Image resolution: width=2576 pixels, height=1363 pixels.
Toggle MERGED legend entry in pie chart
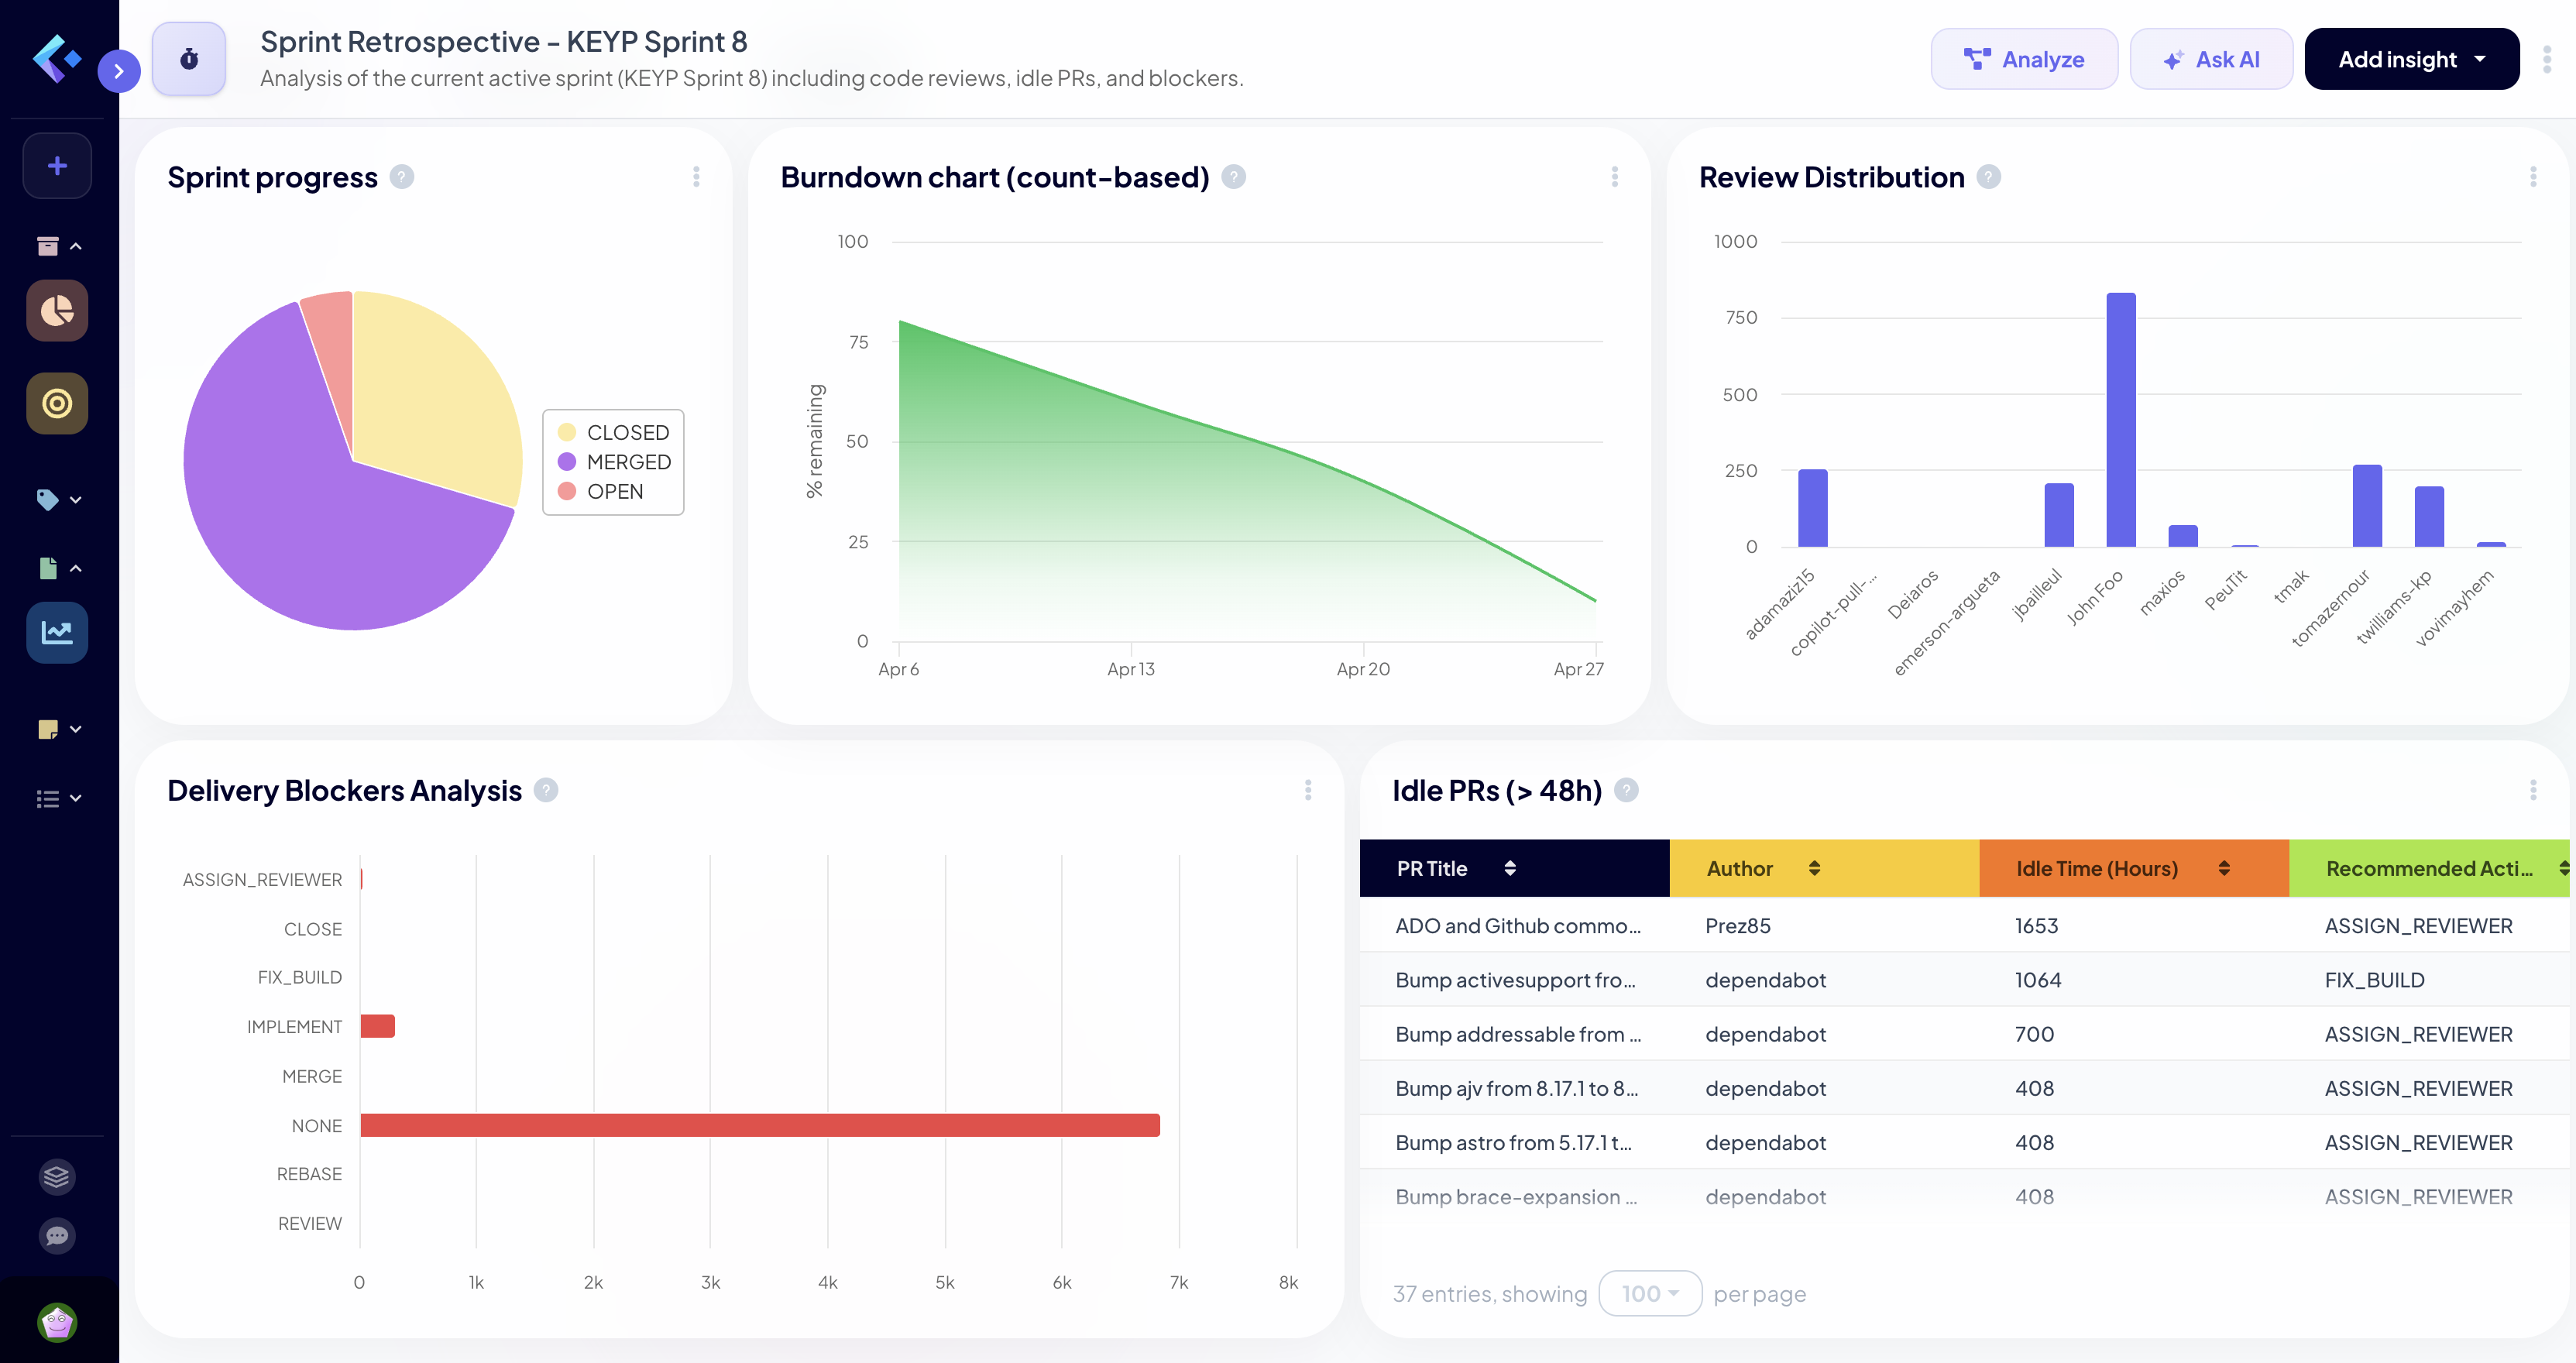point(614,461)
